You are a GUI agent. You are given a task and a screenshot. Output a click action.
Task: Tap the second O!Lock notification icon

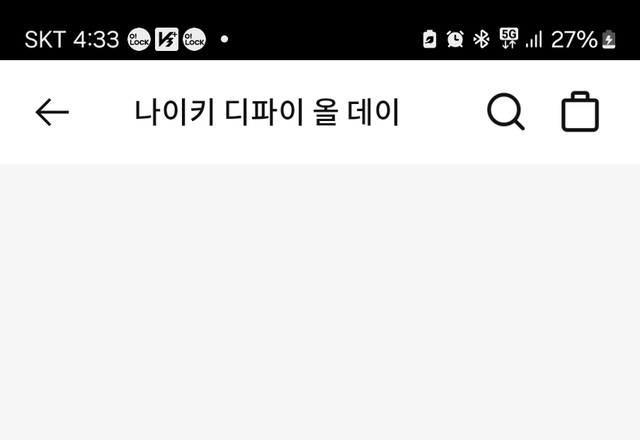click(x=194, y=40)
